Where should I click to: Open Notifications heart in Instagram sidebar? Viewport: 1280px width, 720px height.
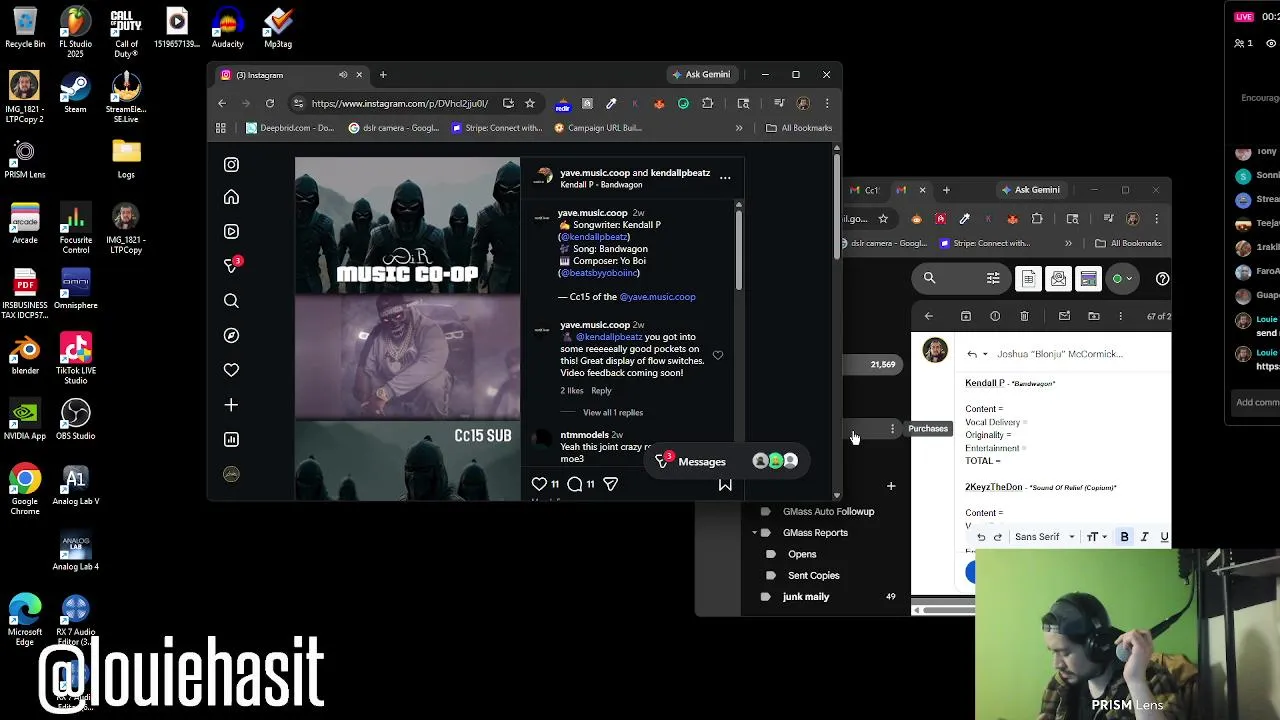pyautogui.click(x=231, y=370)
